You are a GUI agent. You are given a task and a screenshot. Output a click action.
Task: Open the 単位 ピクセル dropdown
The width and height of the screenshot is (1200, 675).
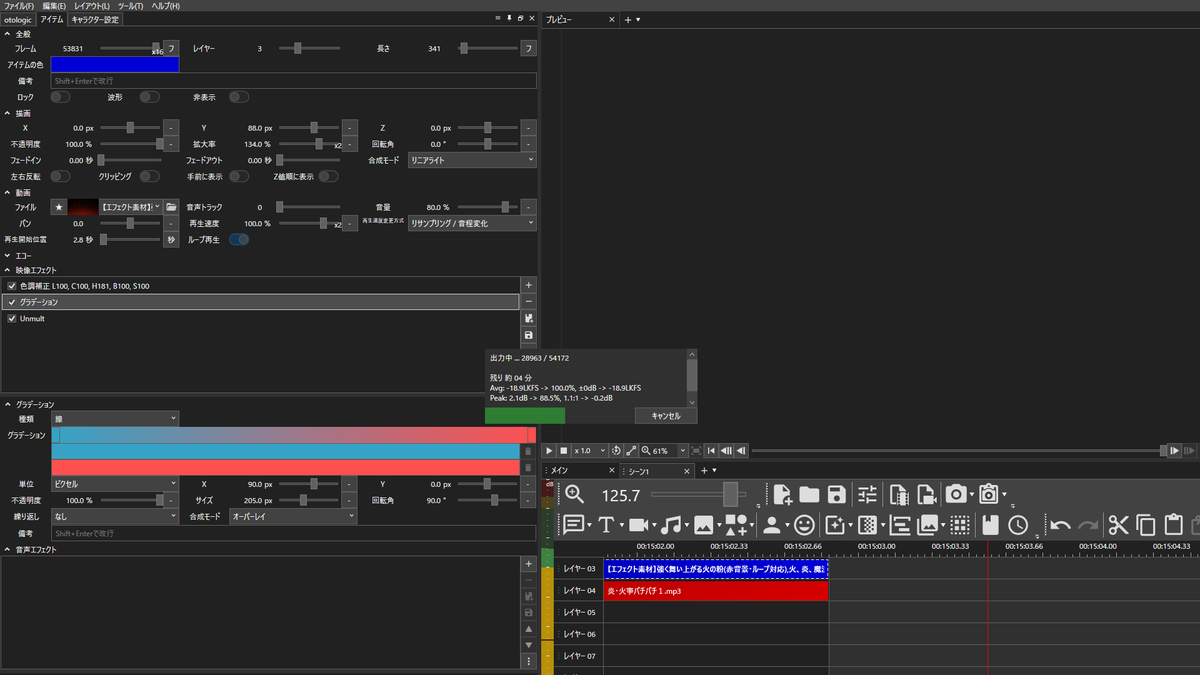pos(115,484)
